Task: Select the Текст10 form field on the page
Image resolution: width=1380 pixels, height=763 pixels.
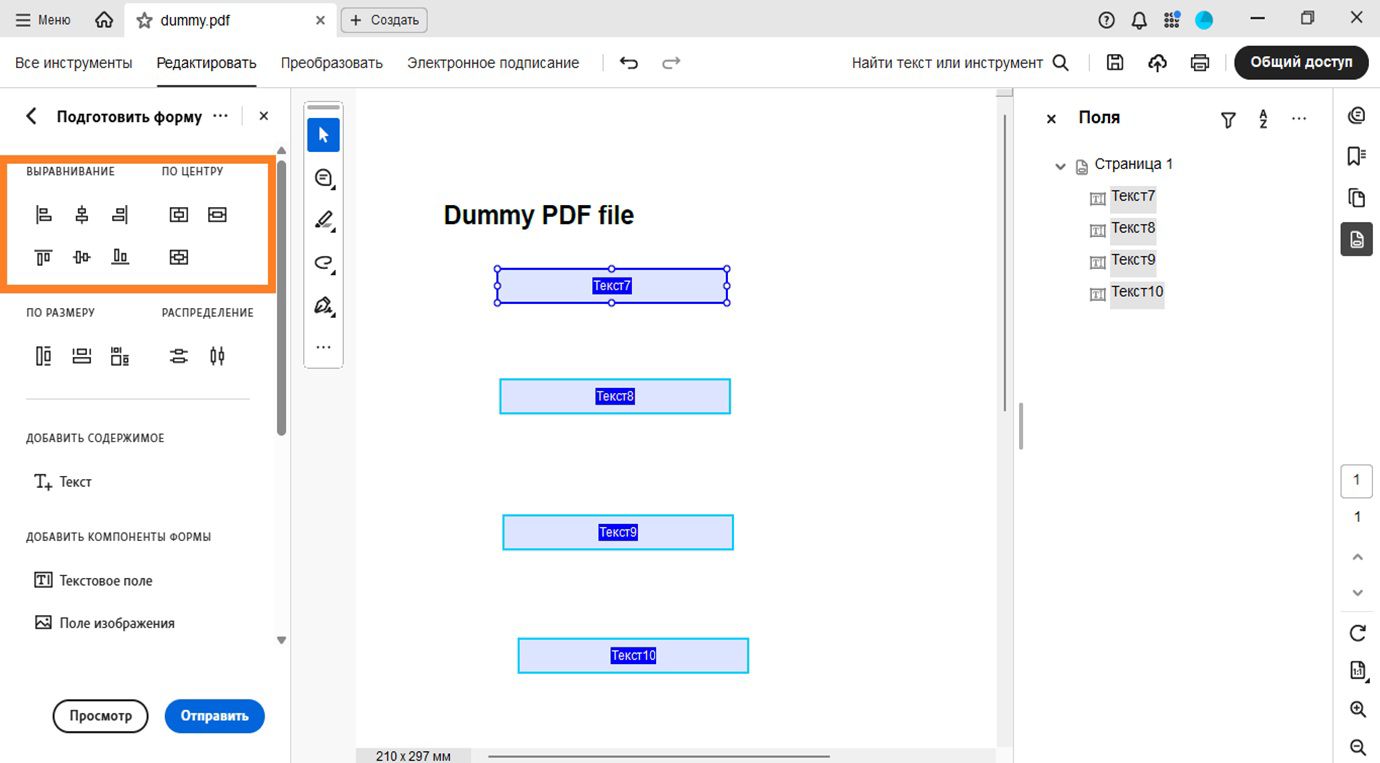Action: (633, 655)
